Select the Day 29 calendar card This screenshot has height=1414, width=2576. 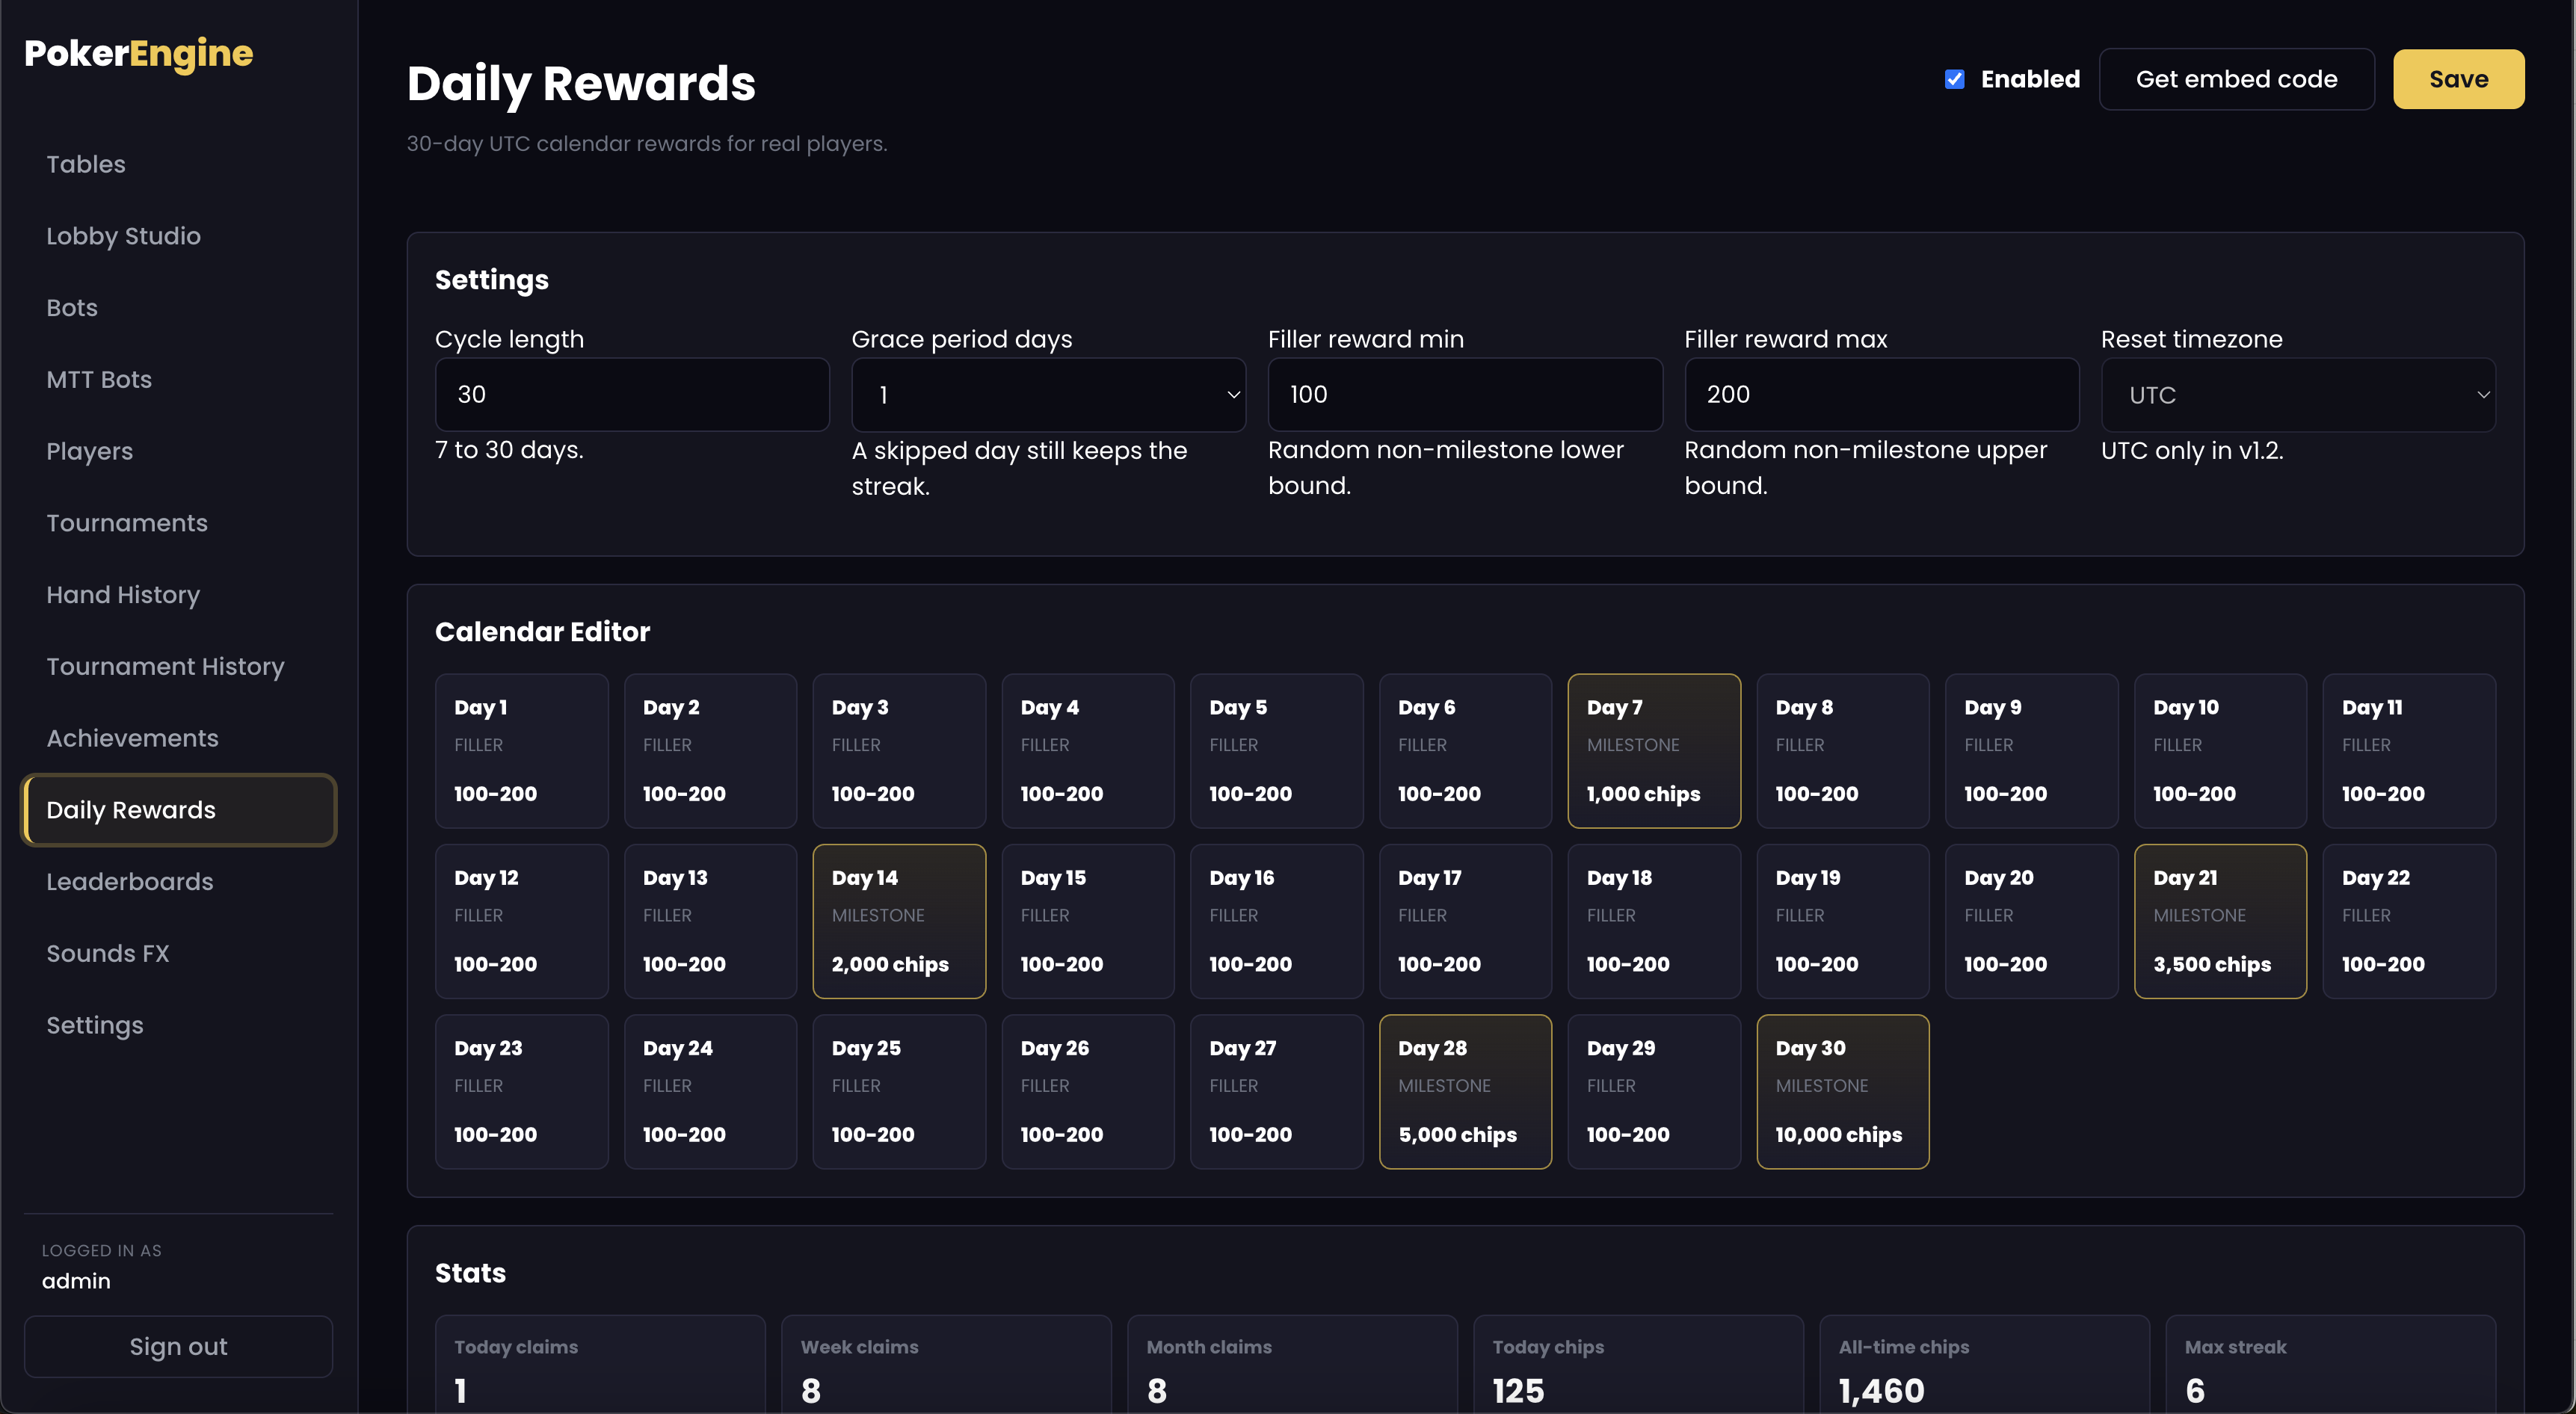coord(1654,1092)
